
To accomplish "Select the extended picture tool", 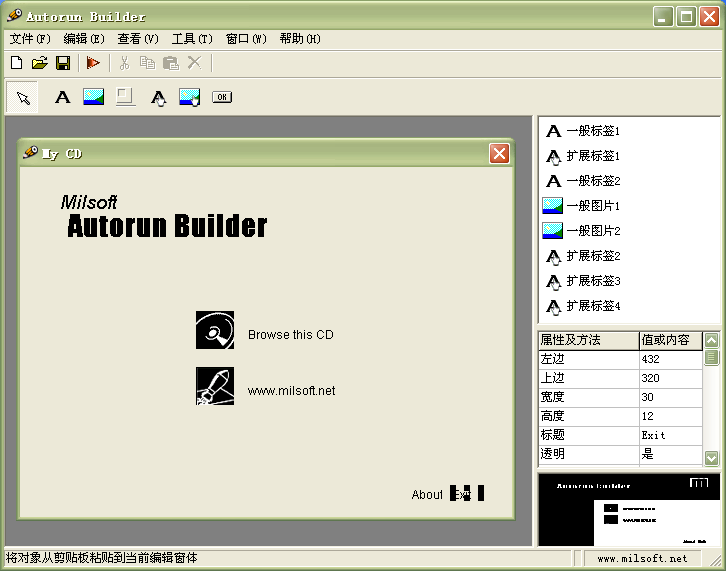I will (x=189, y=97).
